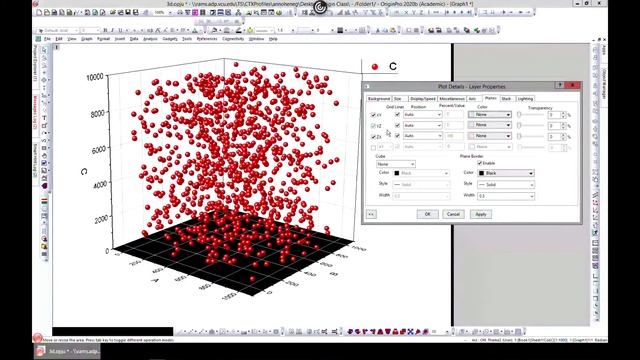
Task: Click the Open file toolbar icon
Action: tap(113, 13)
